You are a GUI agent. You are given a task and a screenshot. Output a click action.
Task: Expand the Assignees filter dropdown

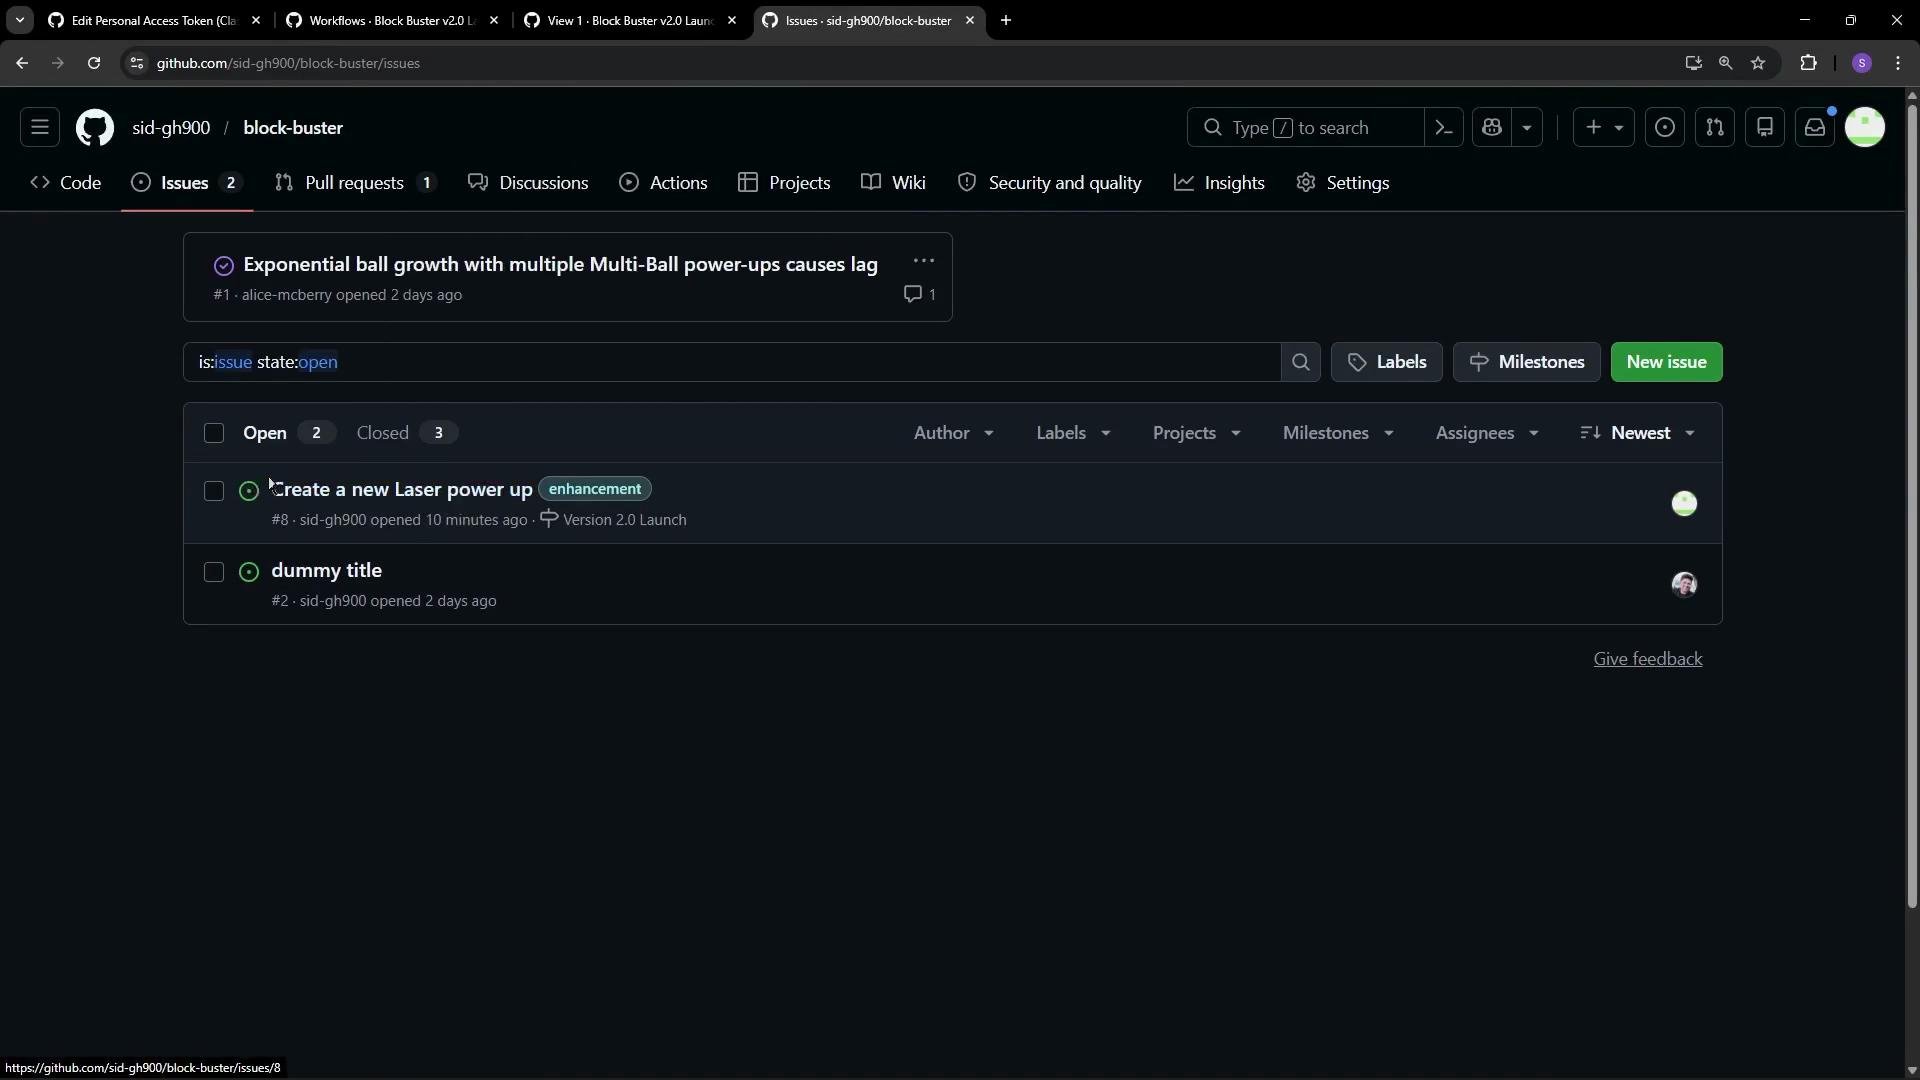[1487, 433]
